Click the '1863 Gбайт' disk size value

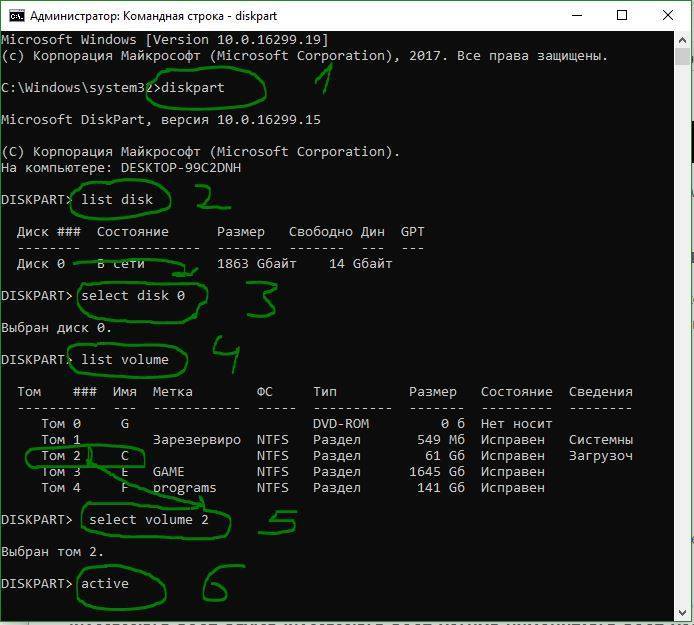tap(256, 264)
